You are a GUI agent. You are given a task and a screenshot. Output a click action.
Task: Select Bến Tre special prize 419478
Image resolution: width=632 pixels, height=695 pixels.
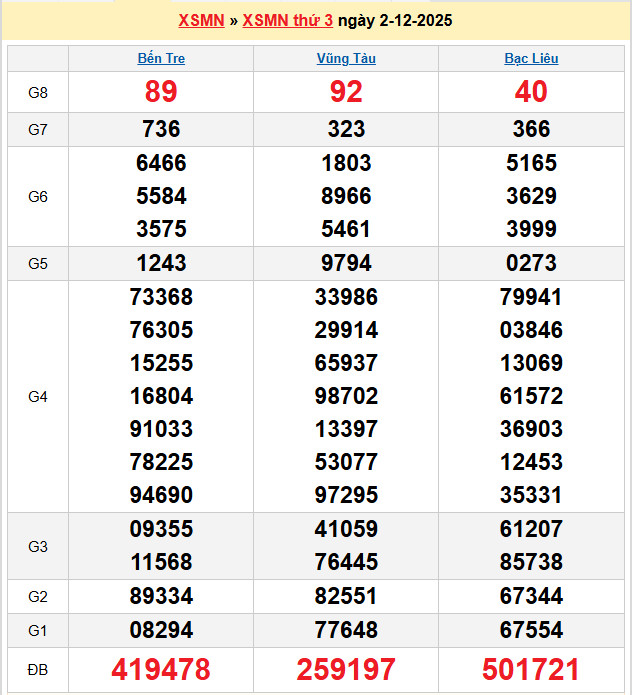tap(161, 669)
